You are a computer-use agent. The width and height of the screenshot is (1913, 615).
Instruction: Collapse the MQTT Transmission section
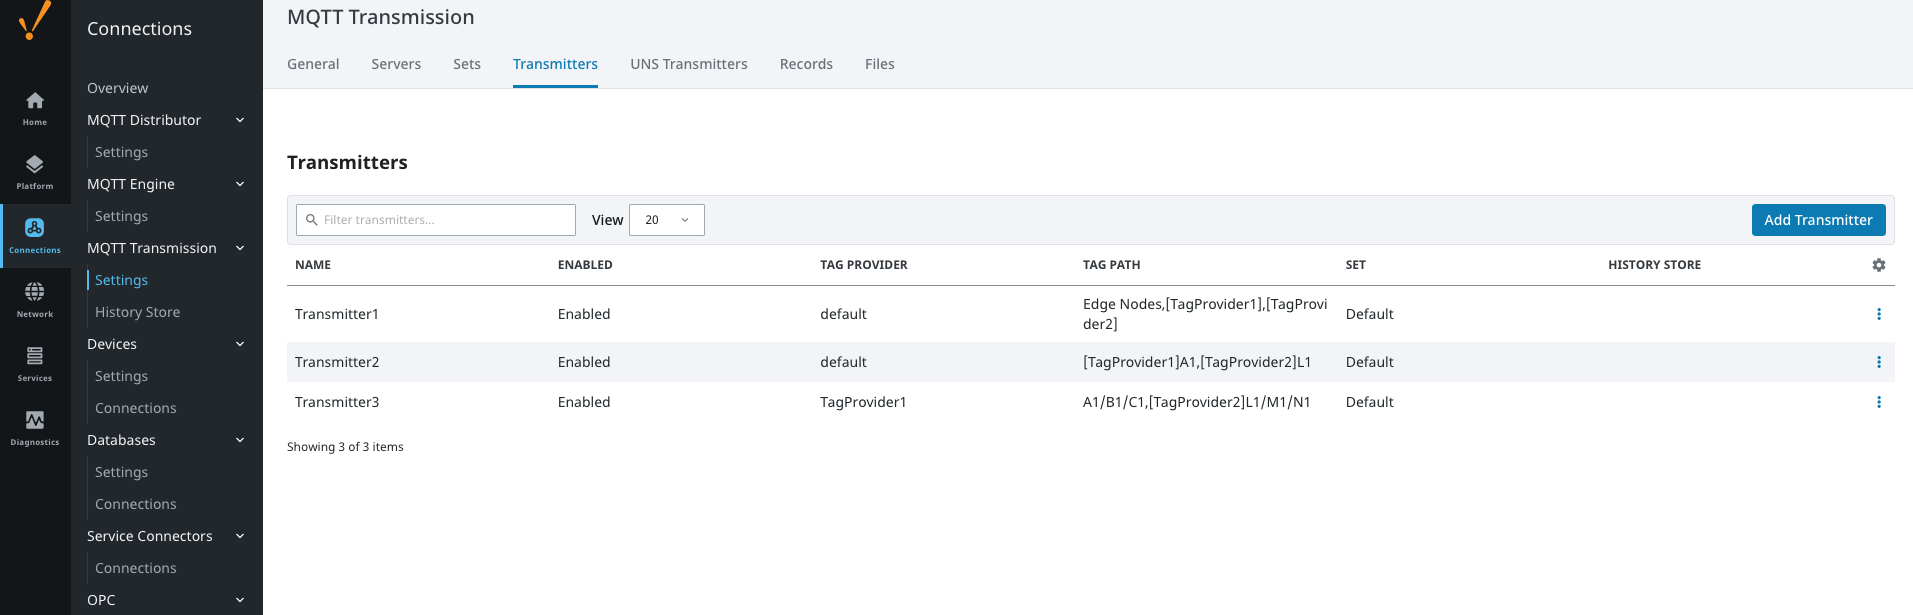pyautogui.click(x=240, y=248)
